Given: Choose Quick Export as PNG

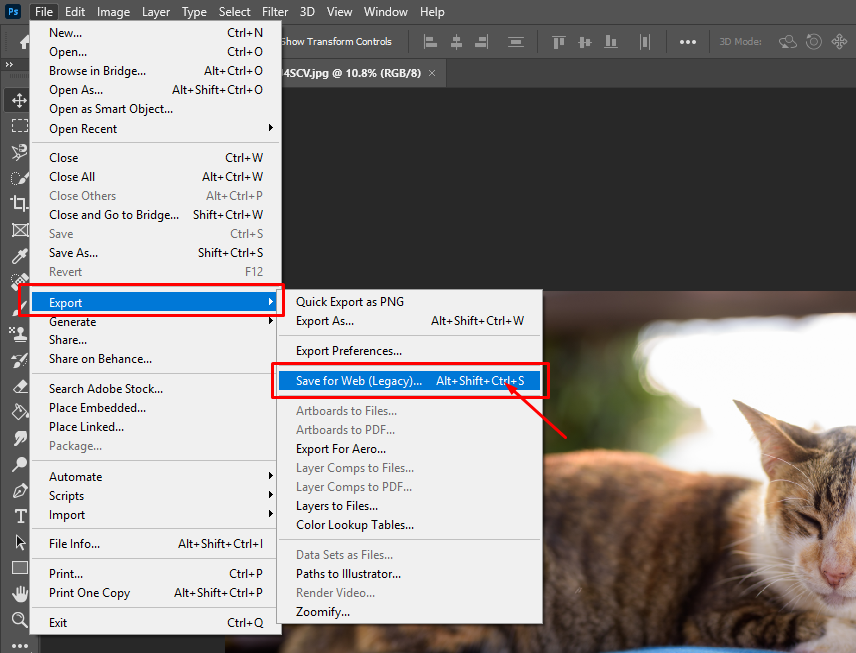Looking at the screenshot, I should (x=350, y=302).
